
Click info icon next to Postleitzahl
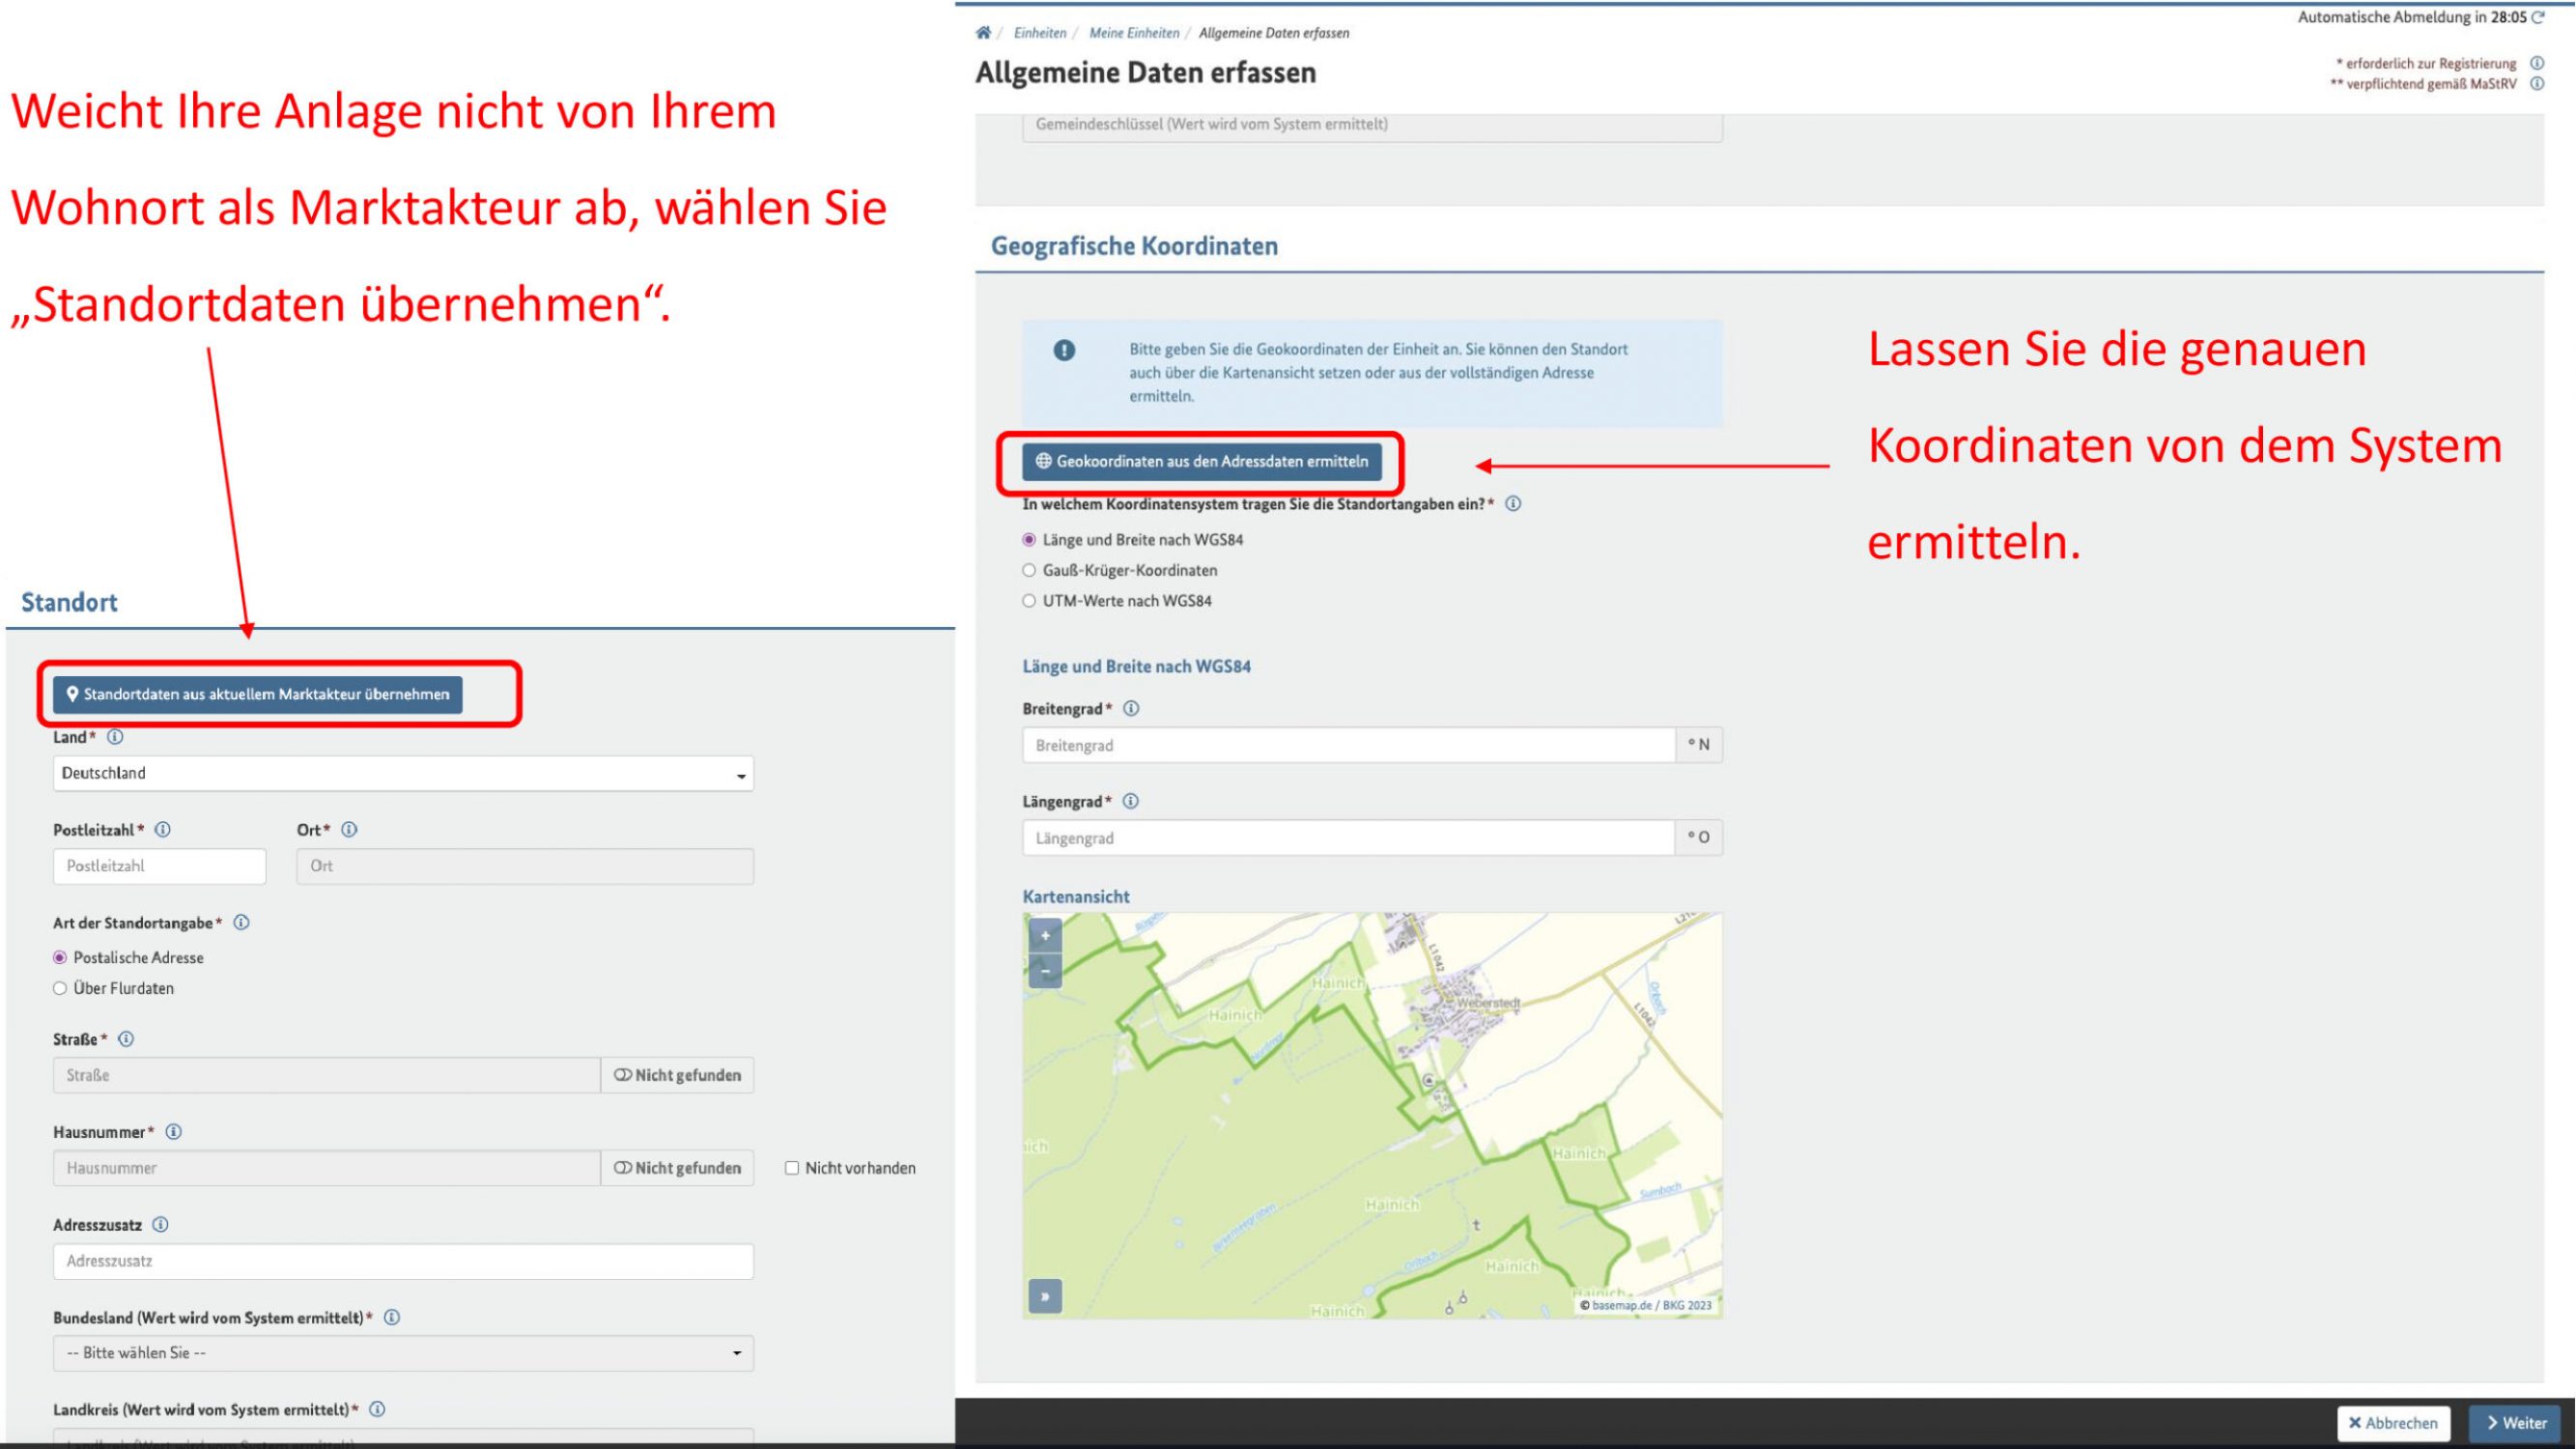coord(163,829)
